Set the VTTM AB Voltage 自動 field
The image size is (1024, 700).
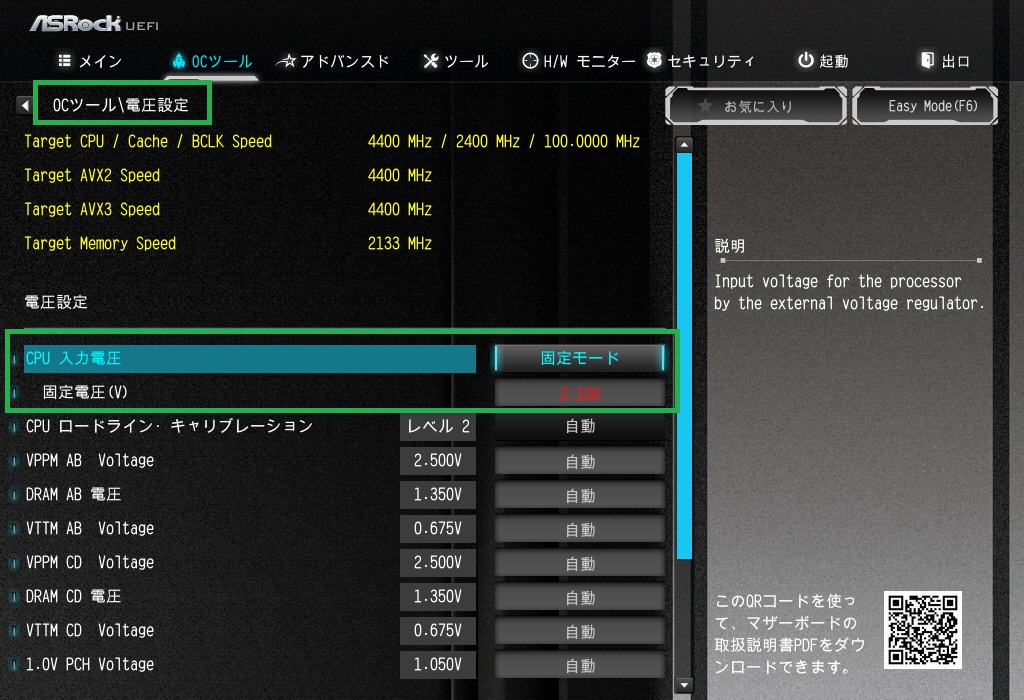(579, 530)
